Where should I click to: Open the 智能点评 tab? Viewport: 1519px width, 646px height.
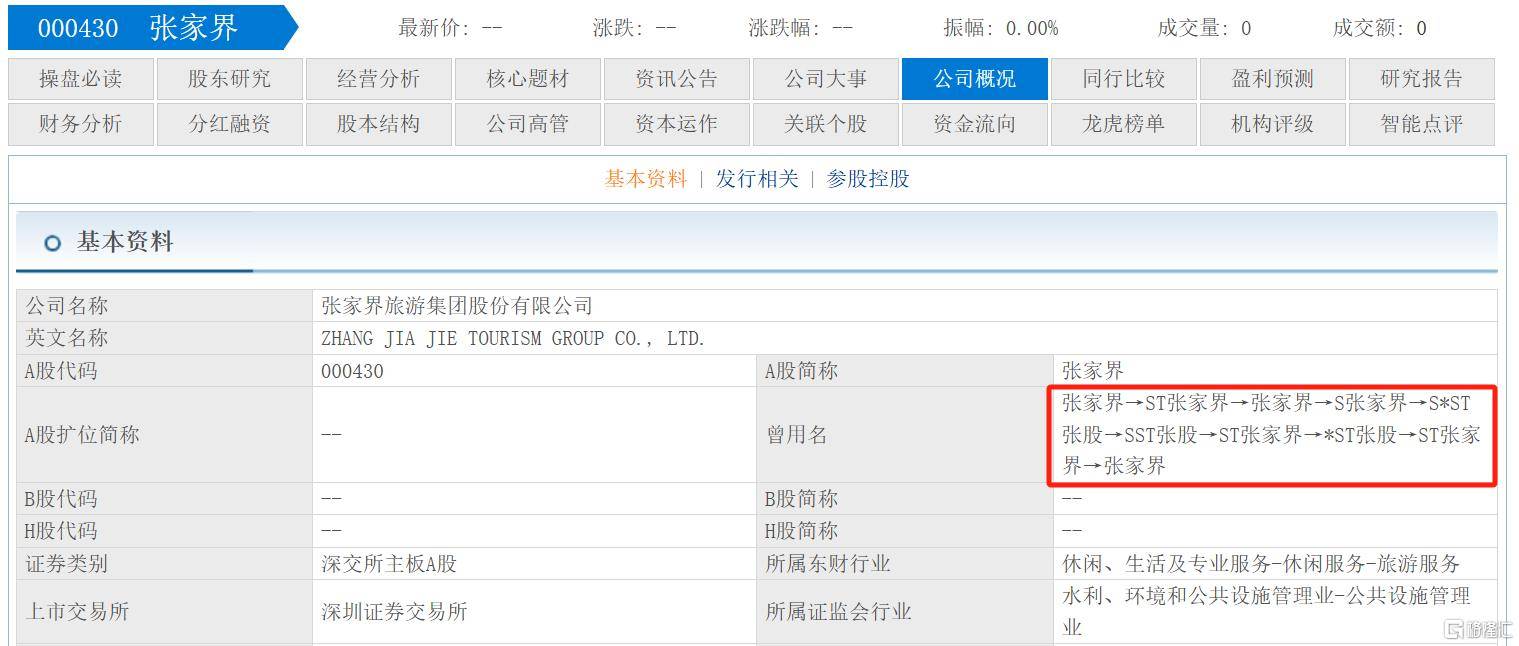click(1422, 124)
